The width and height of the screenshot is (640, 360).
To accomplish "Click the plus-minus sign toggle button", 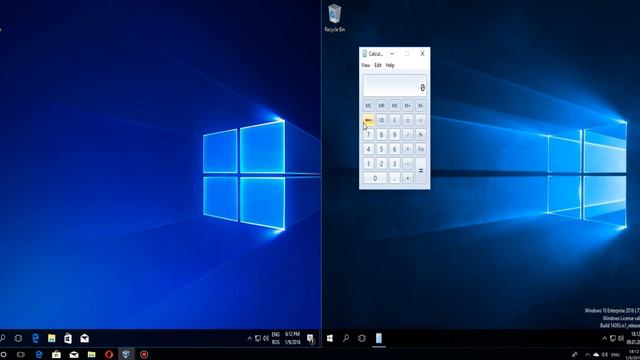I will 407,120.
